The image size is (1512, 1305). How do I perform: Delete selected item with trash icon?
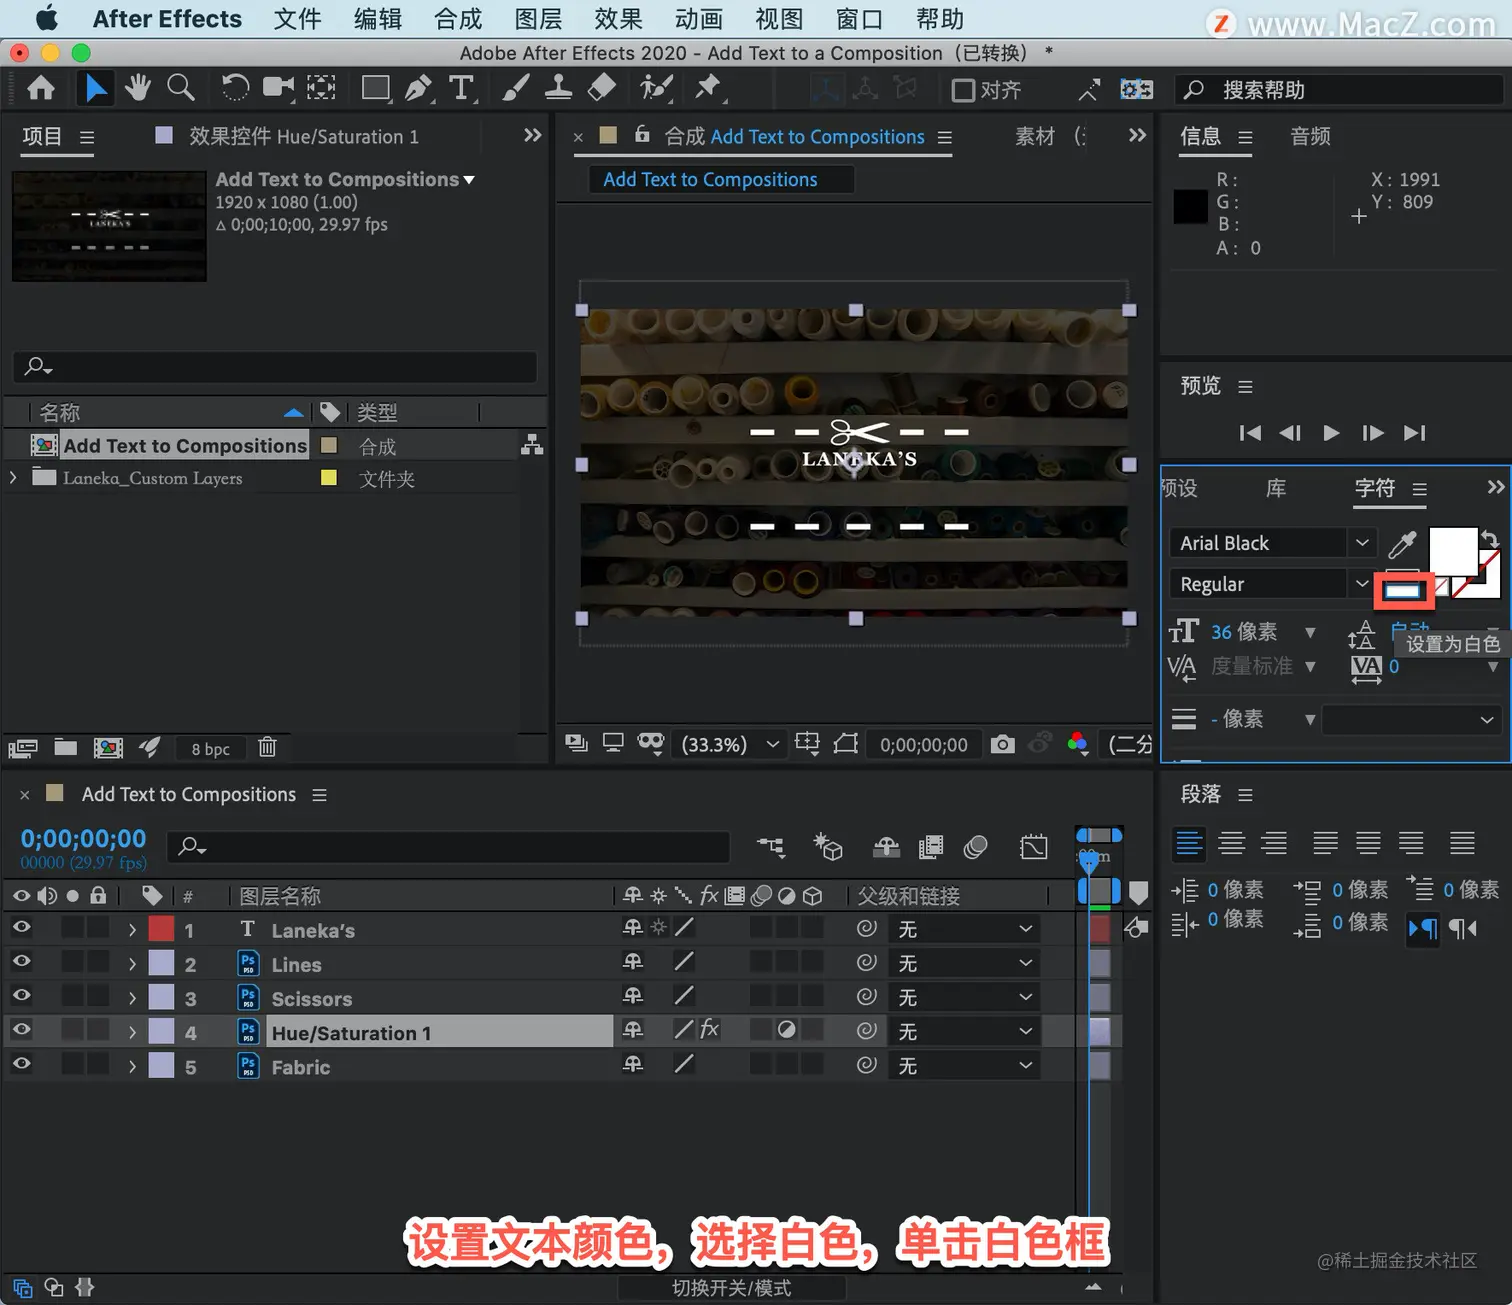(x=267, y=747)
